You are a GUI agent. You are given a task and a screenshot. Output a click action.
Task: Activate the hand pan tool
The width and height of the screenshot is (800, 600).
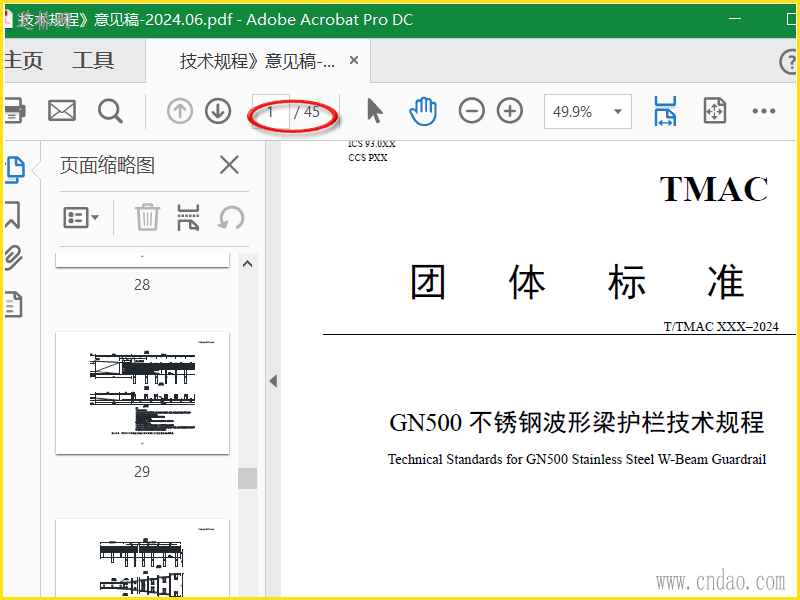(x=423, y=111)
